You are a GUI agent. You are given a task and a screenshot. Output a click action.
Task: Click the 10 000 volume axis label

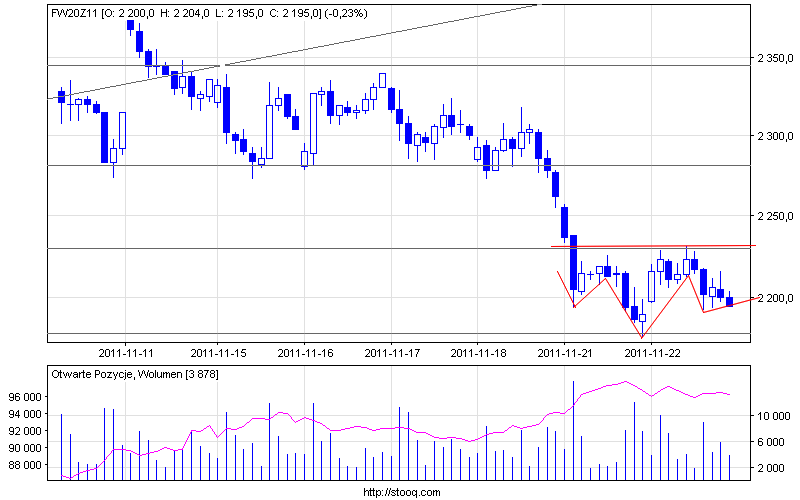coord(773,416)
